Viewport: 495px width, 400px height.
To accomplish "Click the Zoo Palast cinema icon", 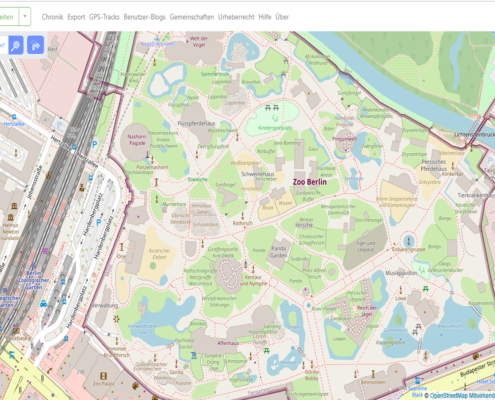I will tap(104, 376).
